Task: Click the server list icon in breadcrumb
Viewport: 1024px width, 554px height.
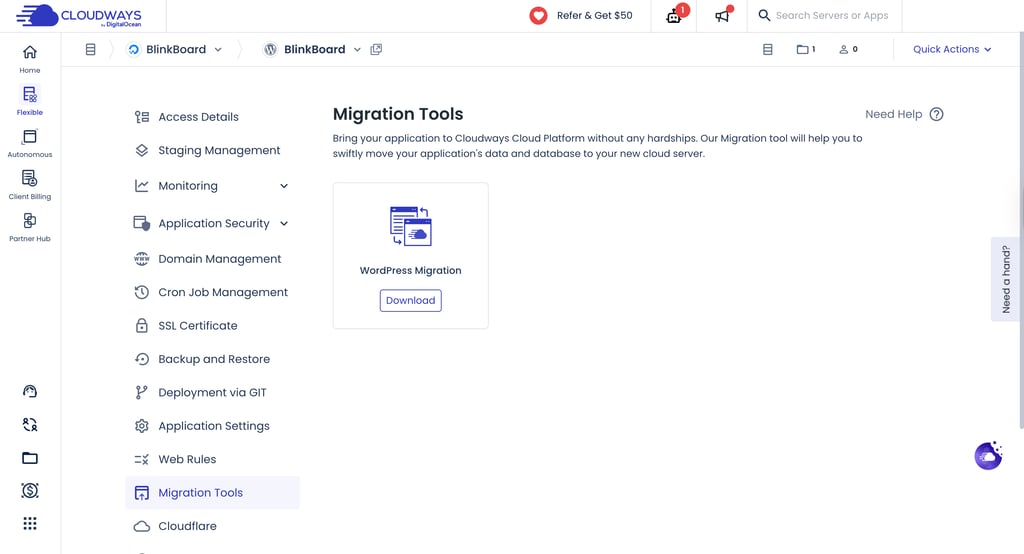Action: 91,50
